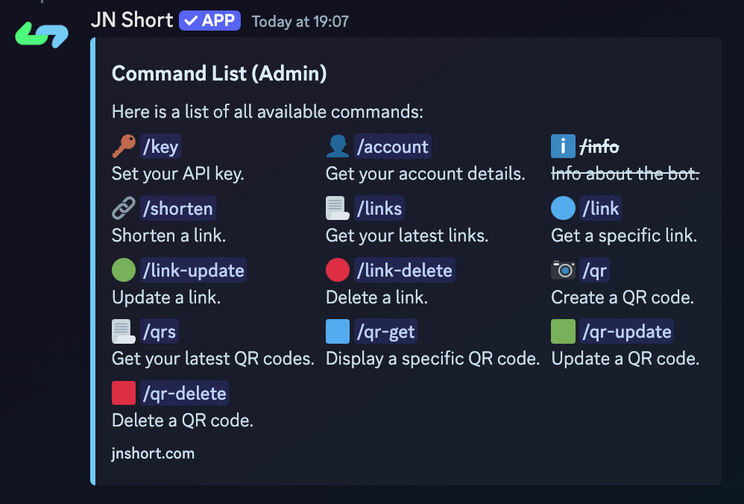
Task: Click the red square beside /qr-delete
Action: (x=124, y=393)
